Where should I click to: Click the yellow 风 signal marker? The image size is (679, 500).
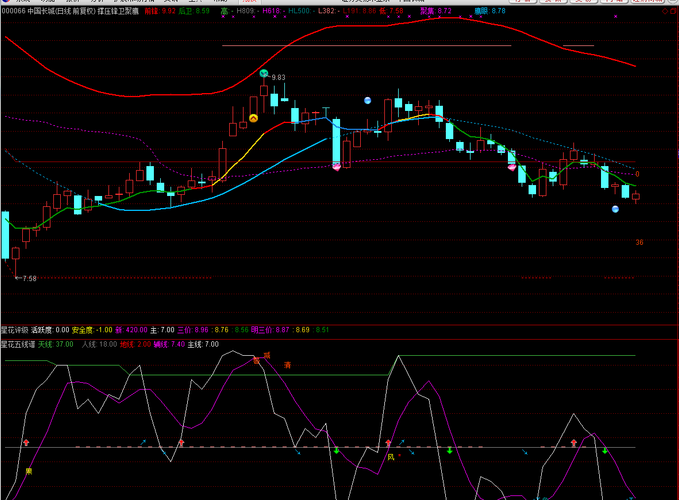pos(391,457)
